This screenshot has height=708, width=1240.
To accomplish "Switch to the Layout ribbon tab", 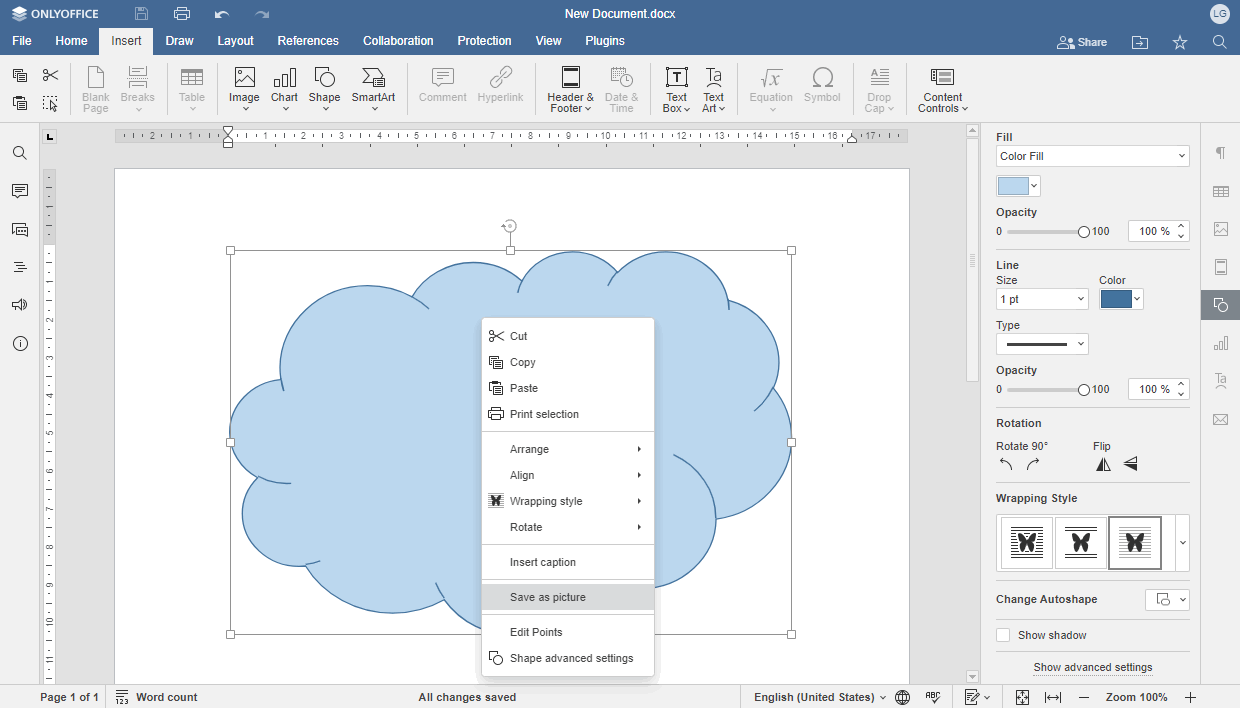I will pyautogui.click(x=235, y=41).
